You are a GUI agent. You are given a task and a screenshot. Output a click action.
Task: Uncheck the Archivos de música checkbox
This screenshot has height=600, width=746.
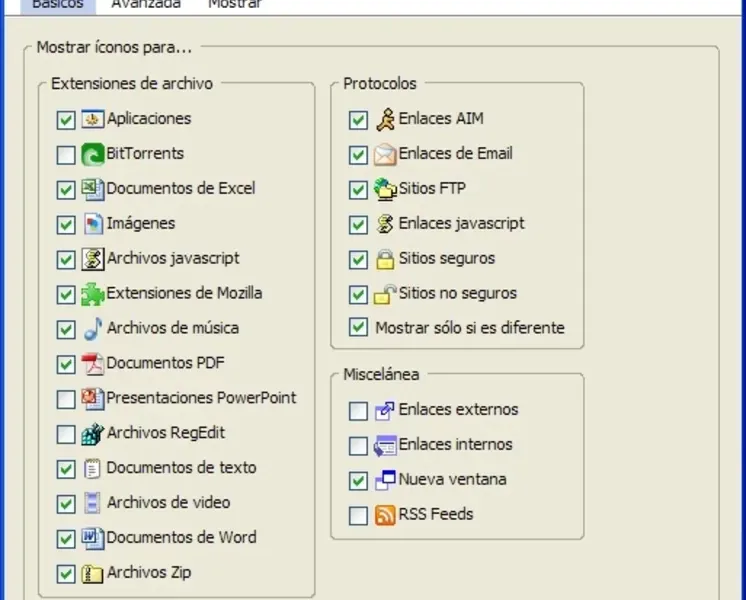(x=66, y=330)
